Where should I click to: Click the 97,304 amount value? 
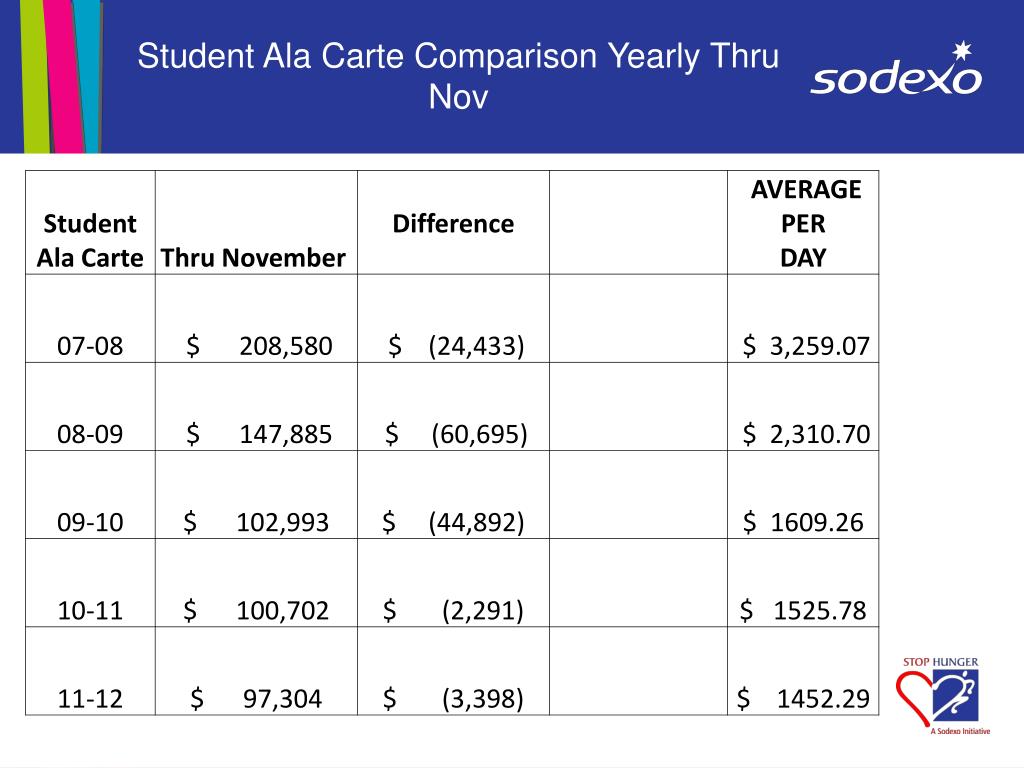pyautogui.click(x=282, y=699)
